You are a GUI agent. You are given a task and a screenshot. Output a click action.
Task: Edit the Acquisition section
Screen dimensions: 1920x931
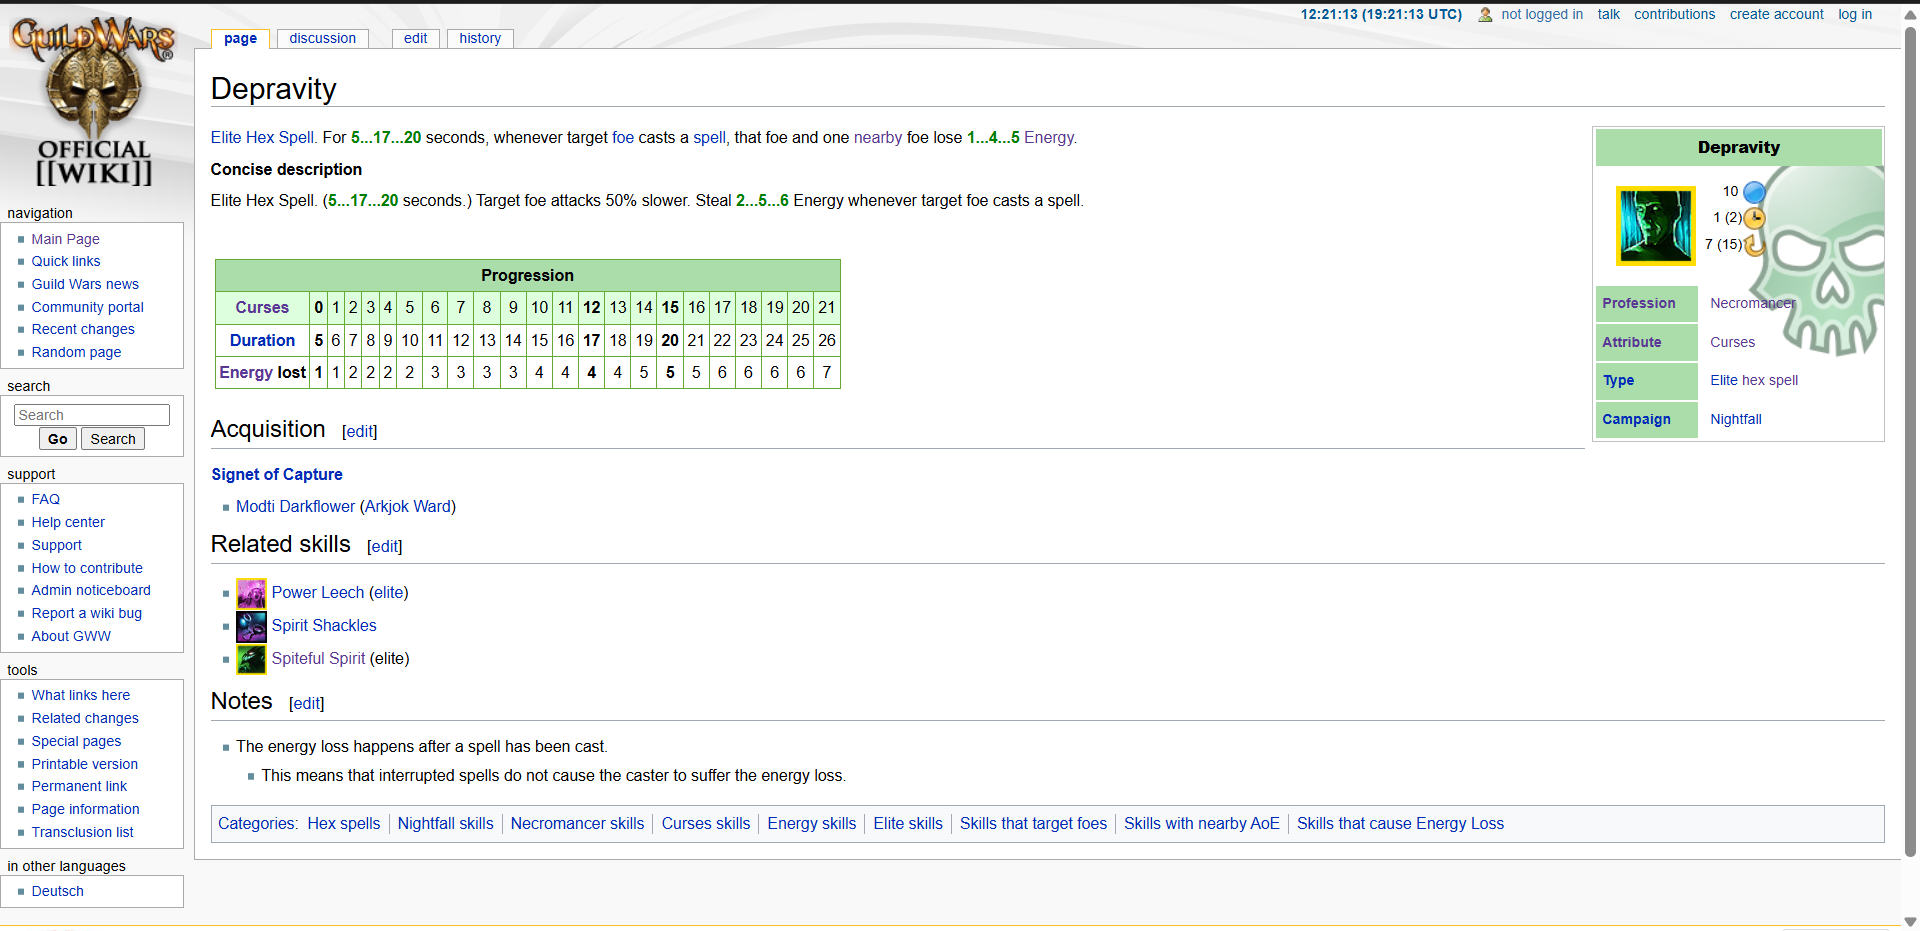click(360, 432)
